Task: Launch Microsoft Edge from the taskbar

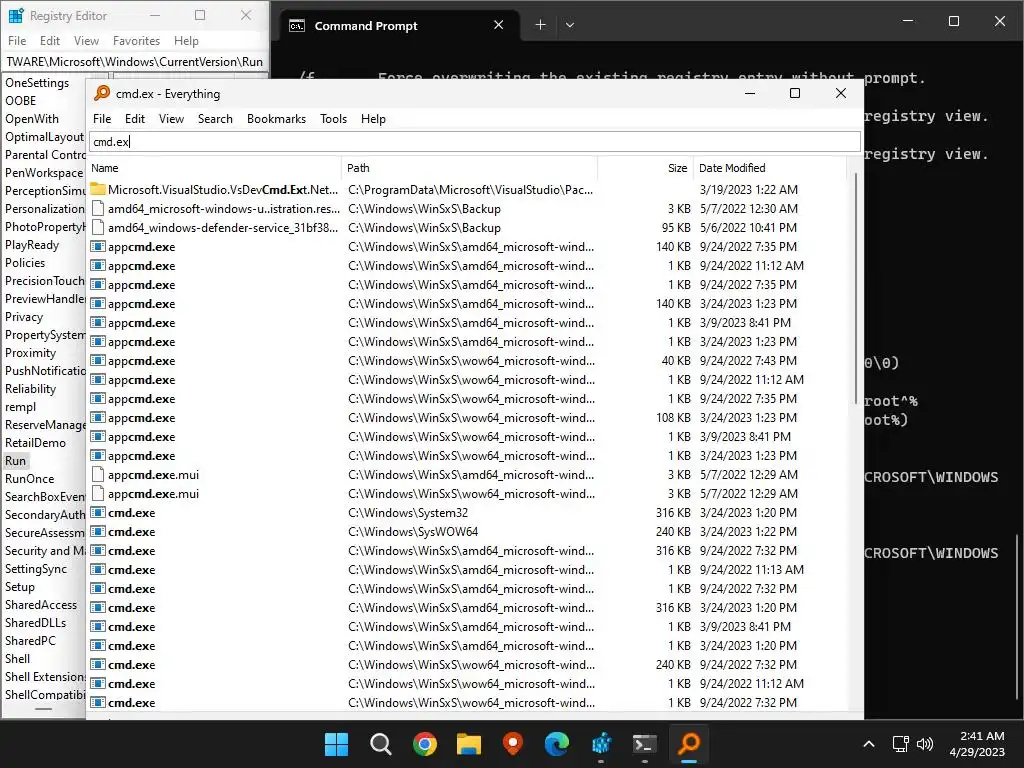Action: tap(556, 743)
